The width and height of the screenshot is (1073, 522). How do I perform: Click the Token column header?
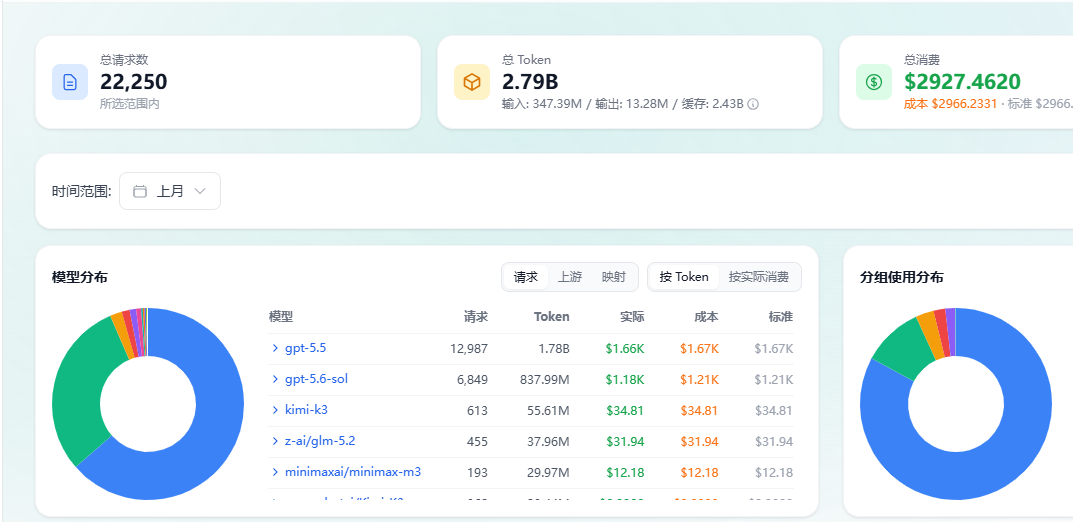(x=552, y=317)
